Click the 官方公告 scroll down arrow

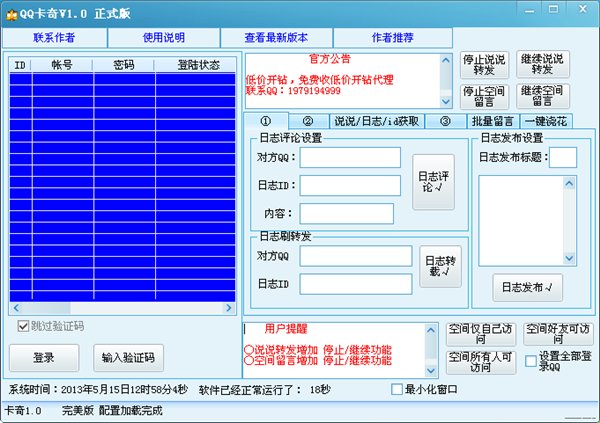[x=446, y=101]
